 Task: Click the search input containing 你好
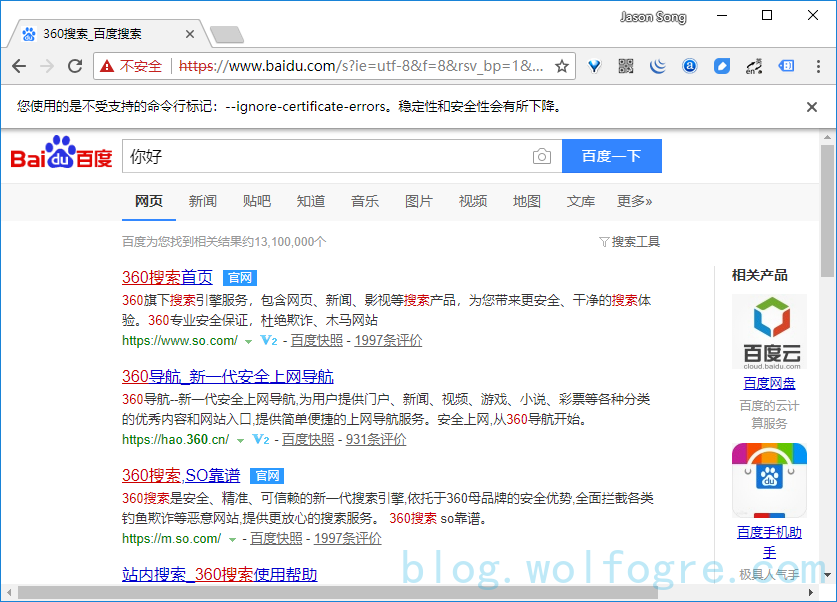pyautogui.click(x=325, y=157)
